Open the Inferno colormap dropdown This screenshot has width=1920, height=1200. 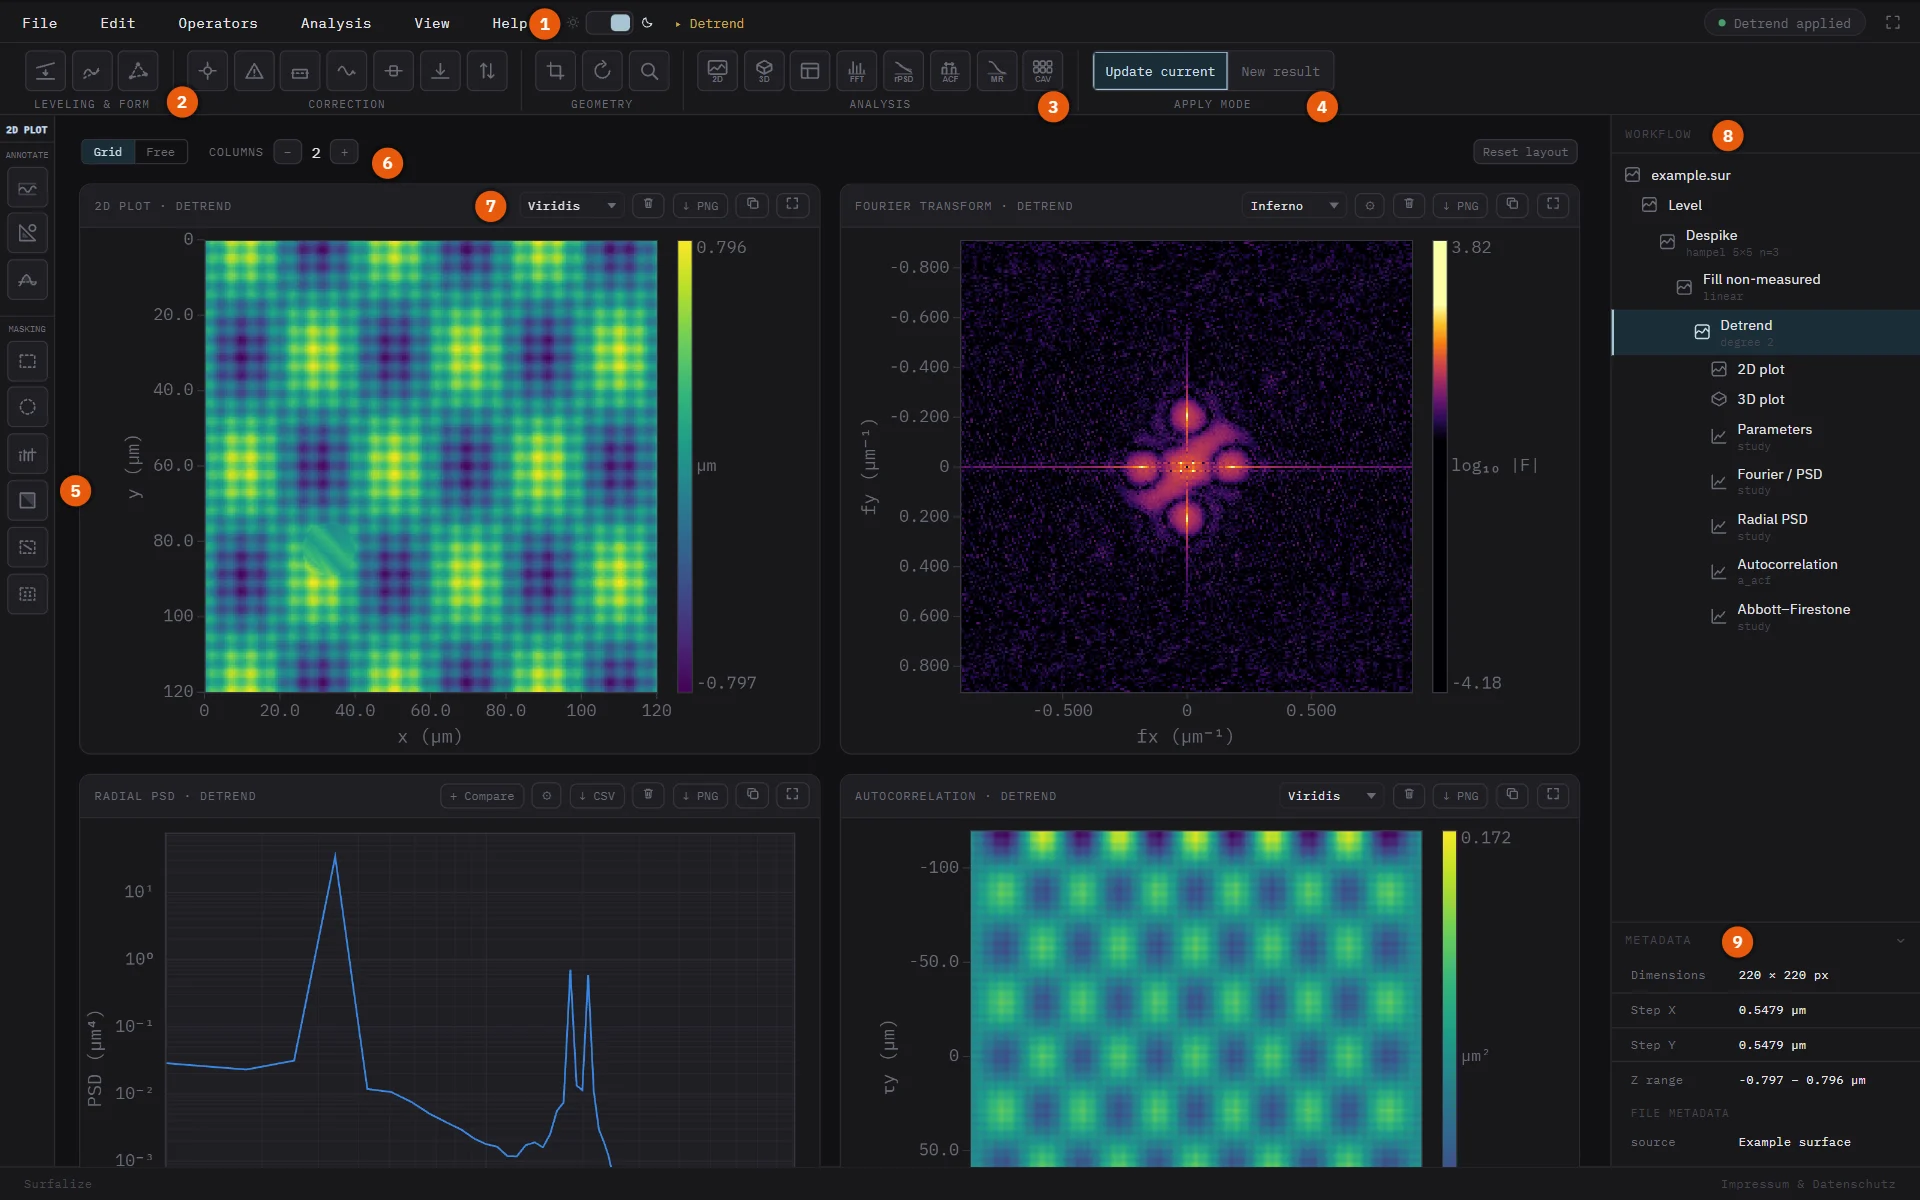1294,205
